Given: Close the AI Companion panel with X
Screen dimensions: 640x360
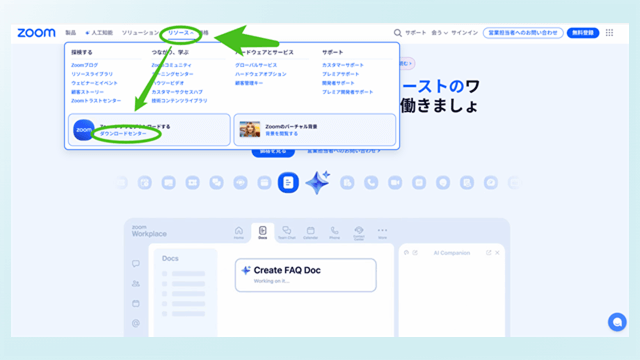Looking at the screenshot, I should tap(497, 253).
